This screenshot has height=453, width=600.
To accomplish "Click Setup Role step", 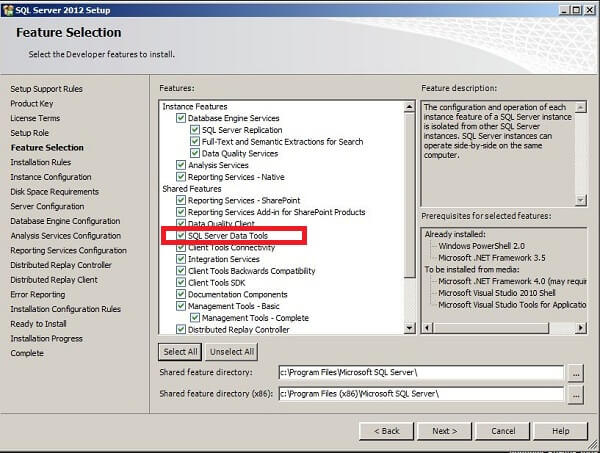I will (29, 133).
